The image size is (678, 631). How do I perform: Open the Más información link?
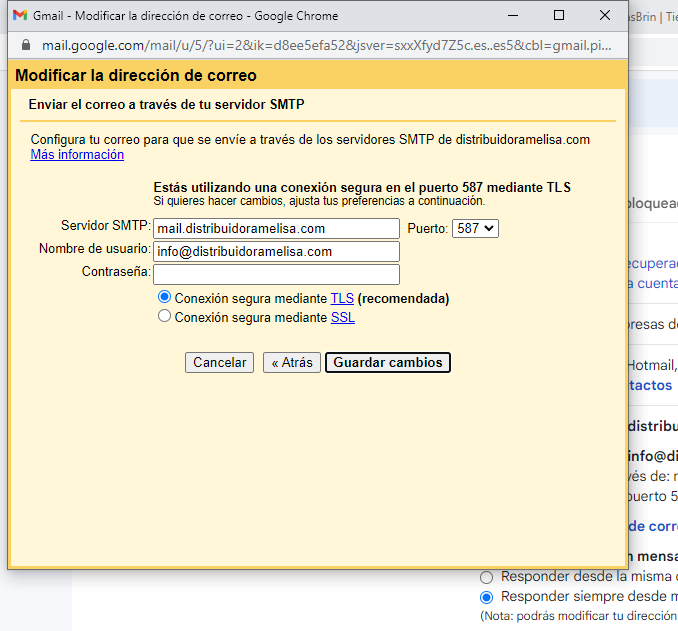coord(77,154)
